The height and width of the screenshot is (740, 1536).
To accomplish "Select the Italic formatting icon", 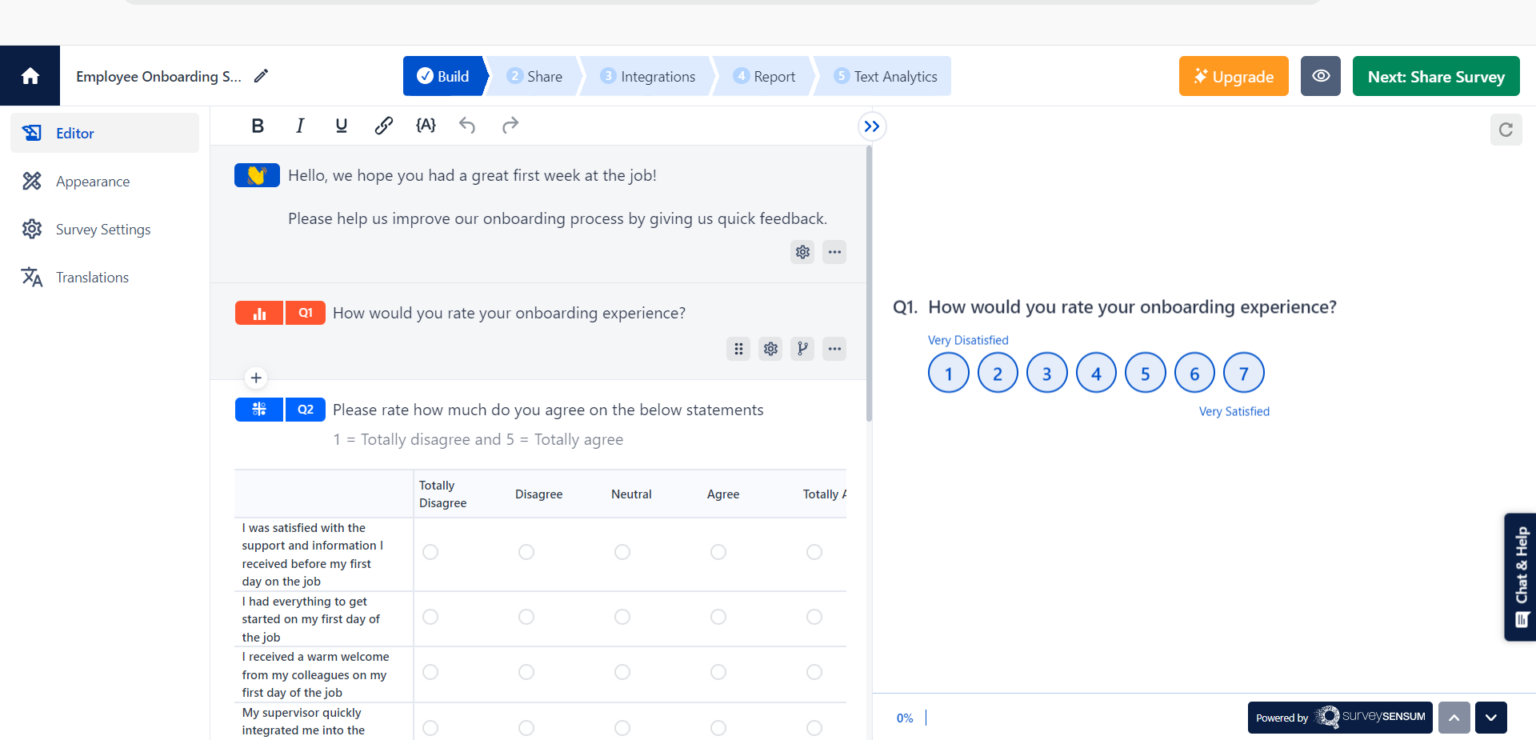I will 300,125.
